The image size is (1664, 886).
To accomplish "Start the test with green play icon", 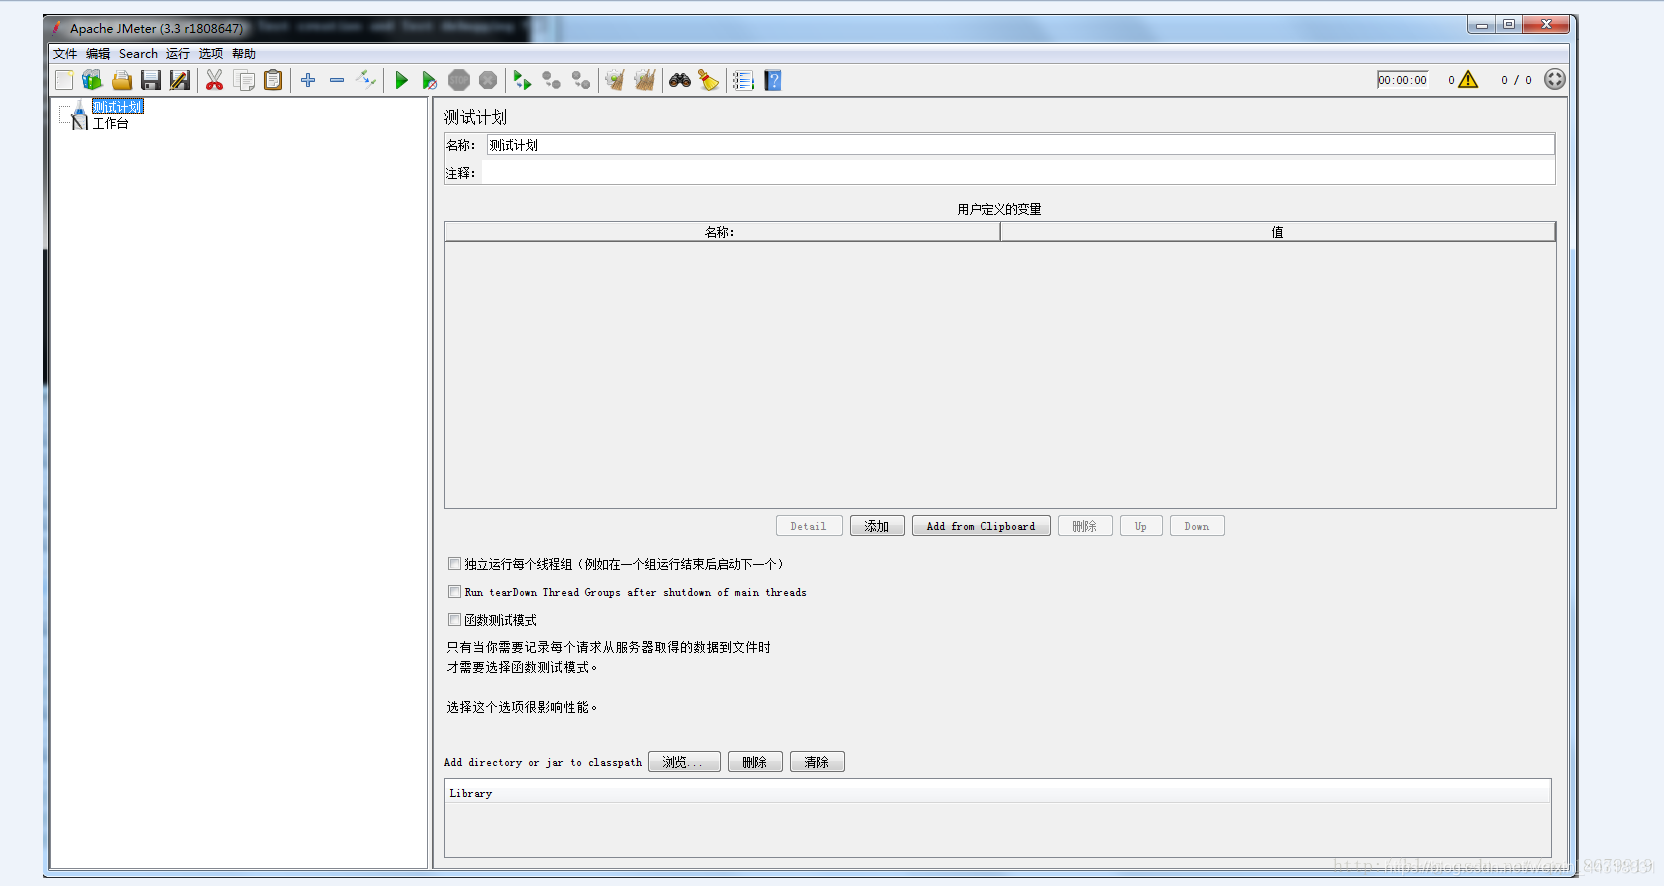I will (x=401, y=80).
